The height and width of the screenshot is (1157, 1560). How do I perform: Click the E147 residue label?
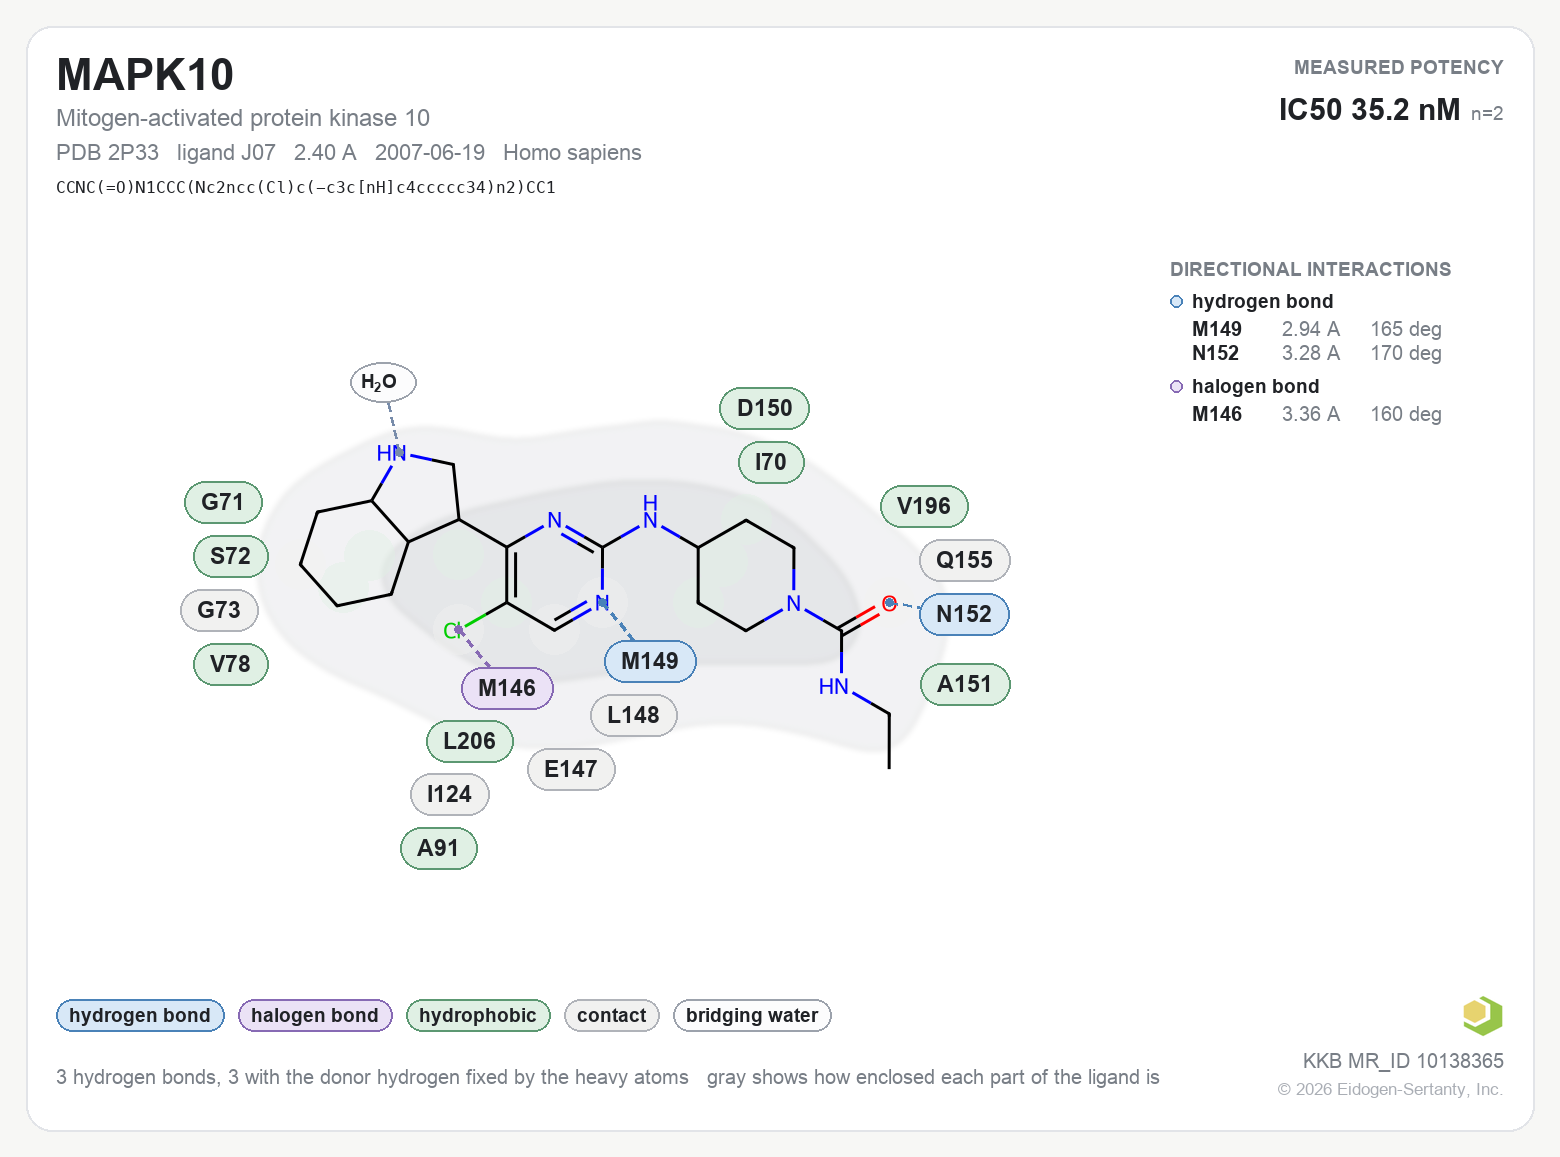click(571, 769)
